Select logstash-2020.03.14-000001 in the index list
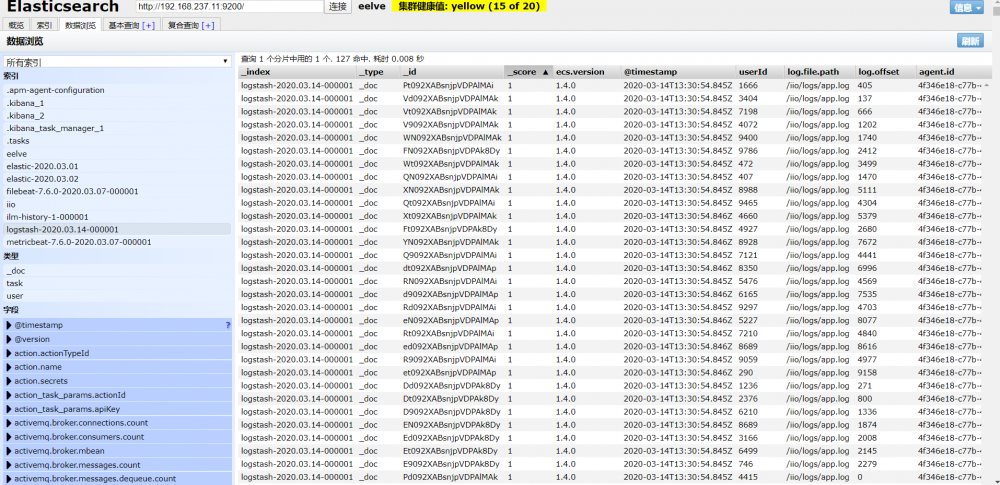 [117, 229]
